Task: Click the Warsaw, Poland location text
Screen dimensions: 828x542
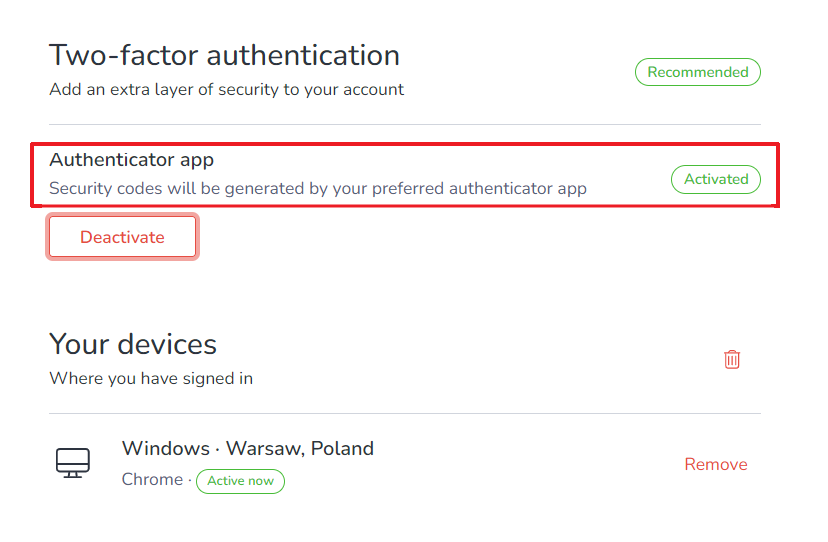Action: coord(300,448)
